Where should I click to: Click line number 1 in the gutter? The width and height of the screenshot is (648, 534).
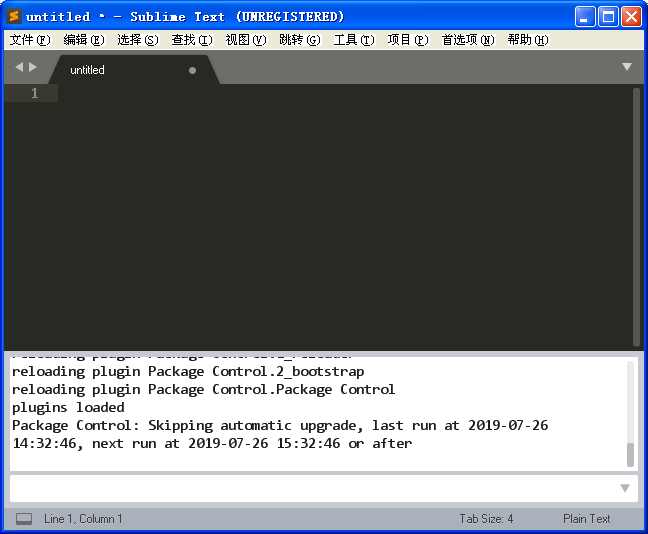(x=35, y=93)
